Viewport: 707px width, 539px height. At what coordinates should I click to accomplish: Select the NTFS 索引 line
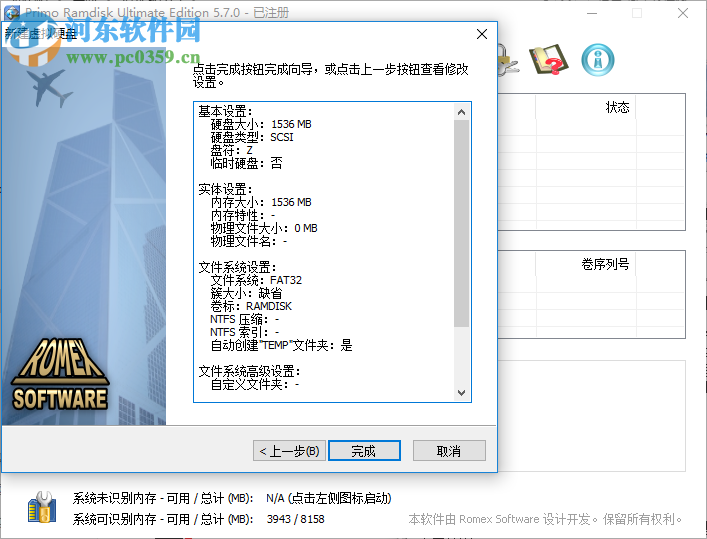(244, 332)
